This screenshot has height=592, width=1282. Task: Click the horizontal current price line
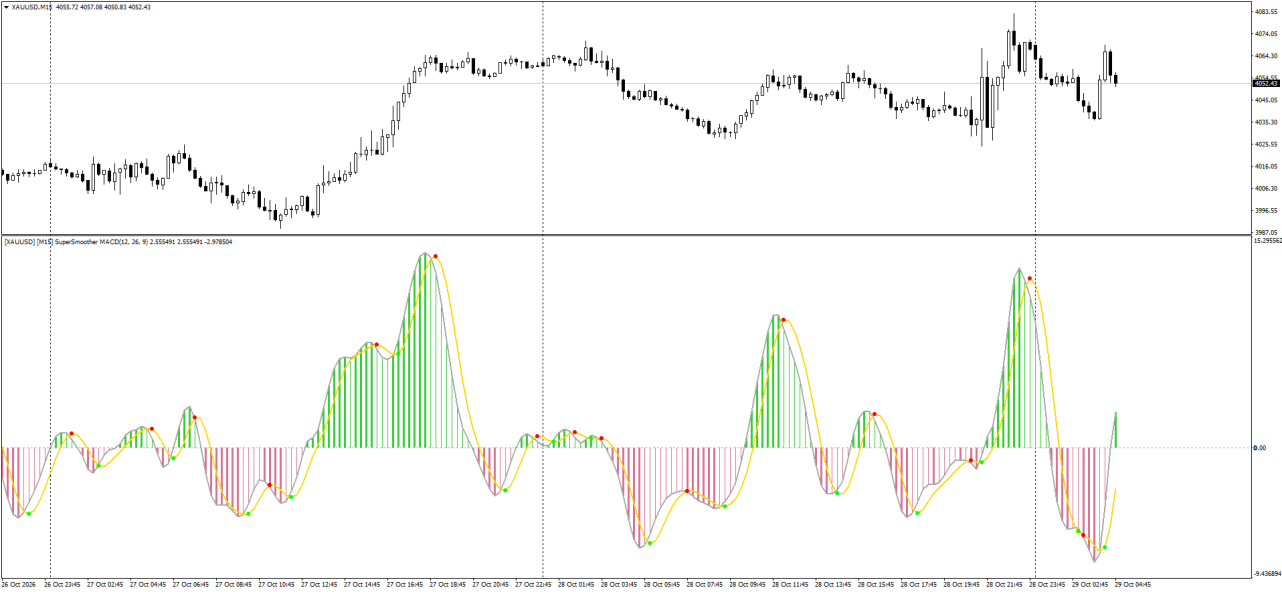625,83
